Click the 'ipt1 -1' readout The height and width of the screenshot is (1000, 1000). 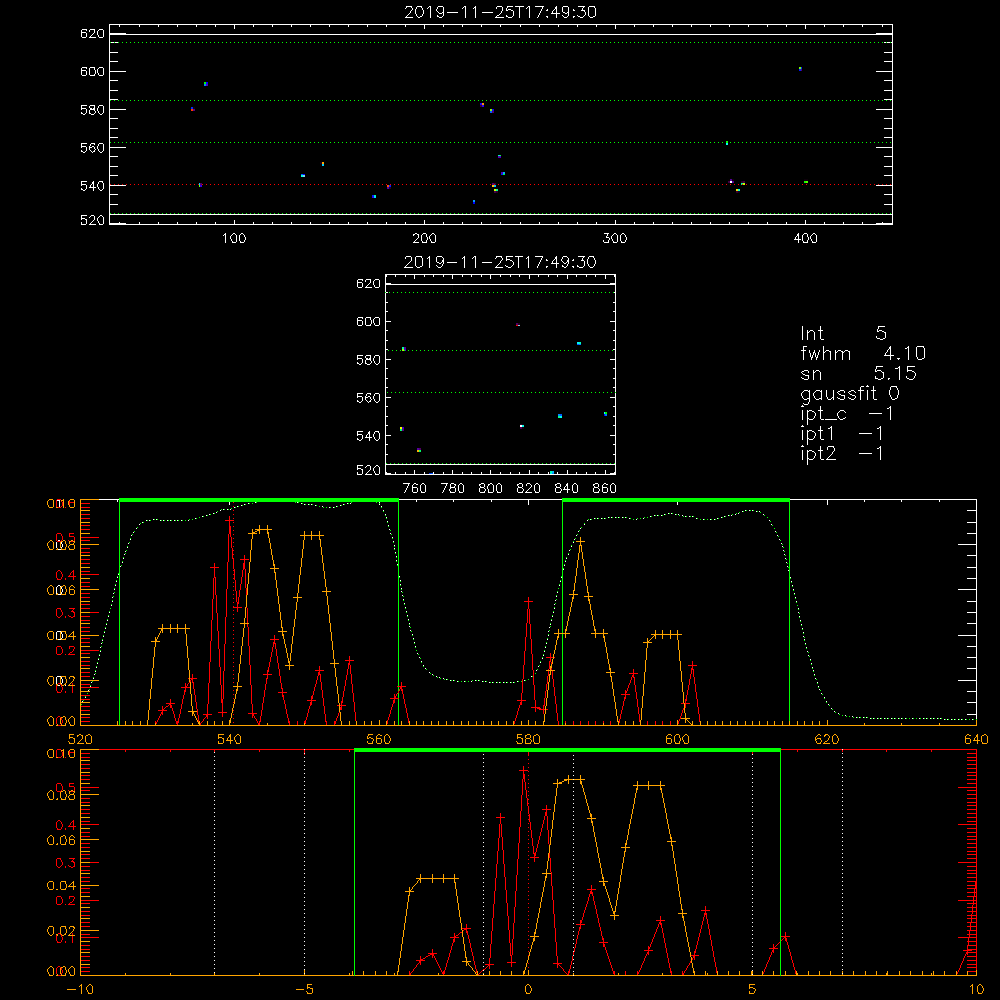[x=841, y=434]
